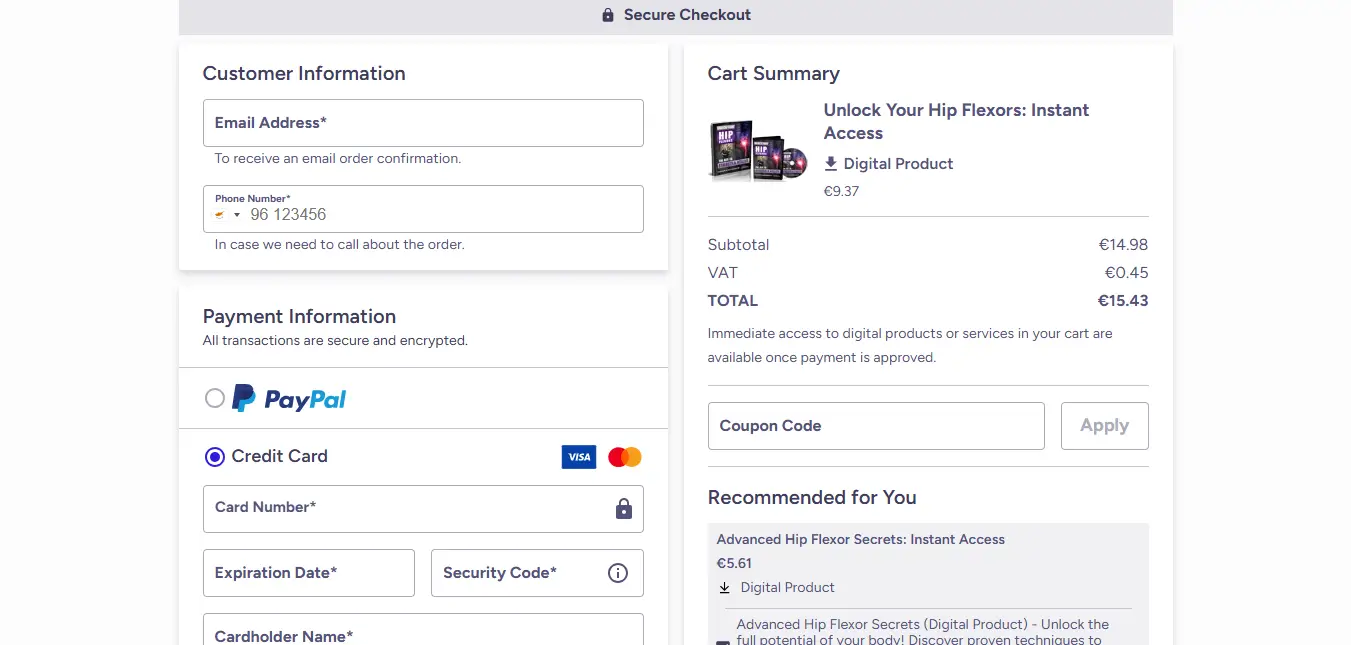The height and width of the screenshot is (645, 1351).
Task: Click the Secure Checkout padlock icon
Action: (608, 15)
